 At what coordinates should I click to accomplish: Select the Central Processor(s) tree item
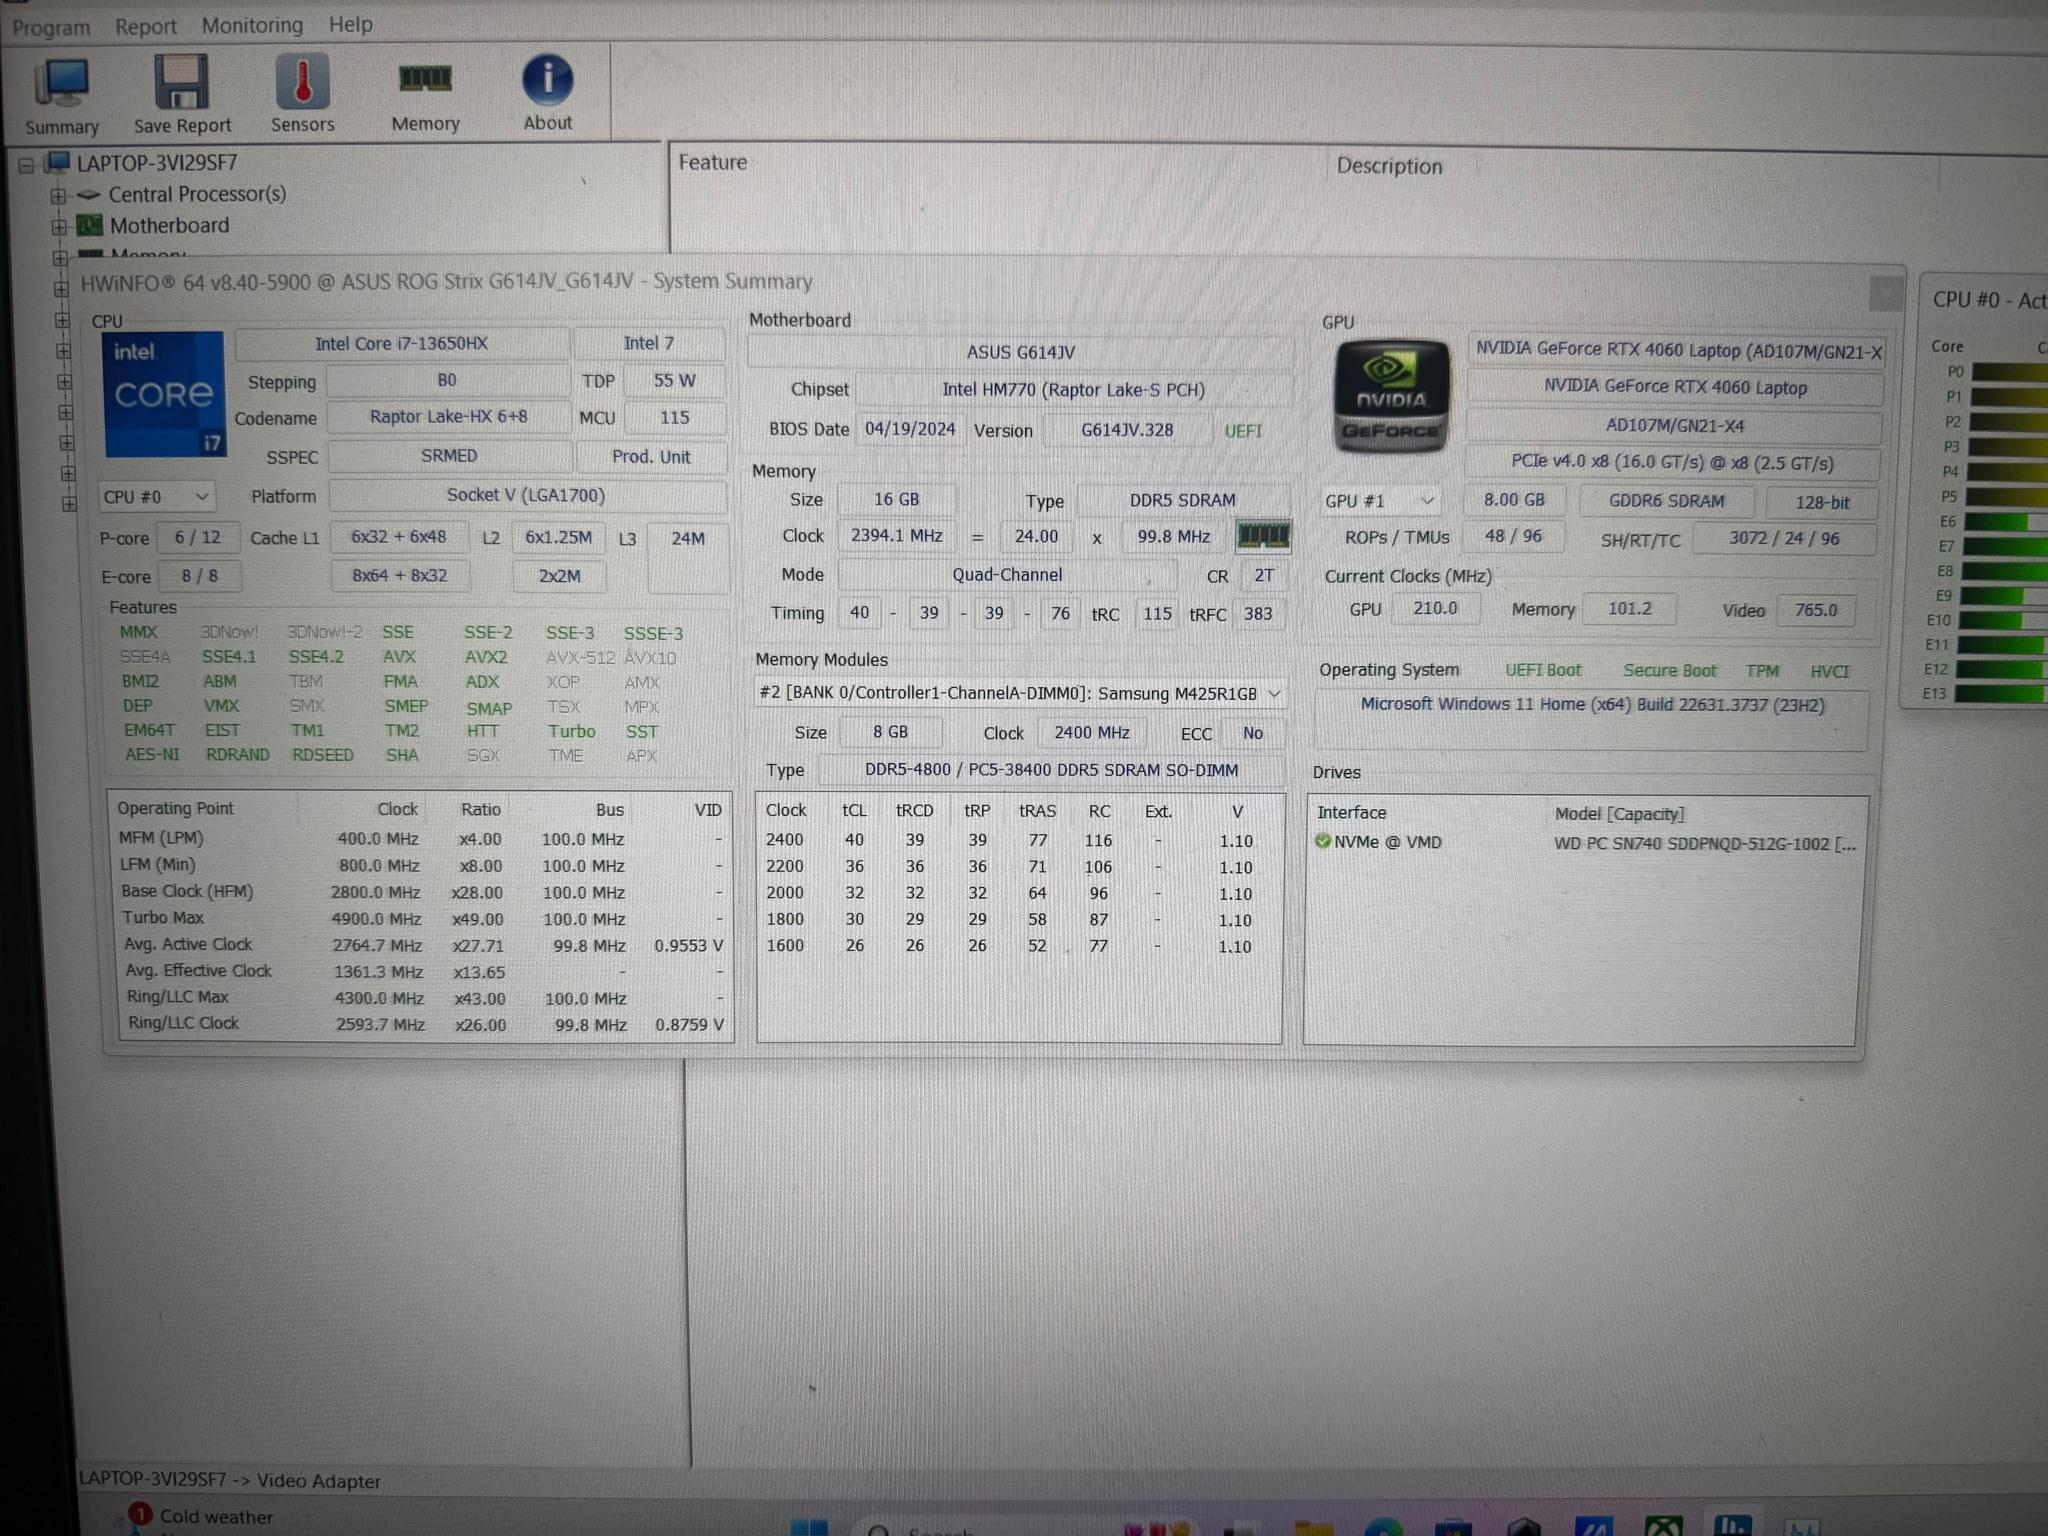[x=197, y=194]
